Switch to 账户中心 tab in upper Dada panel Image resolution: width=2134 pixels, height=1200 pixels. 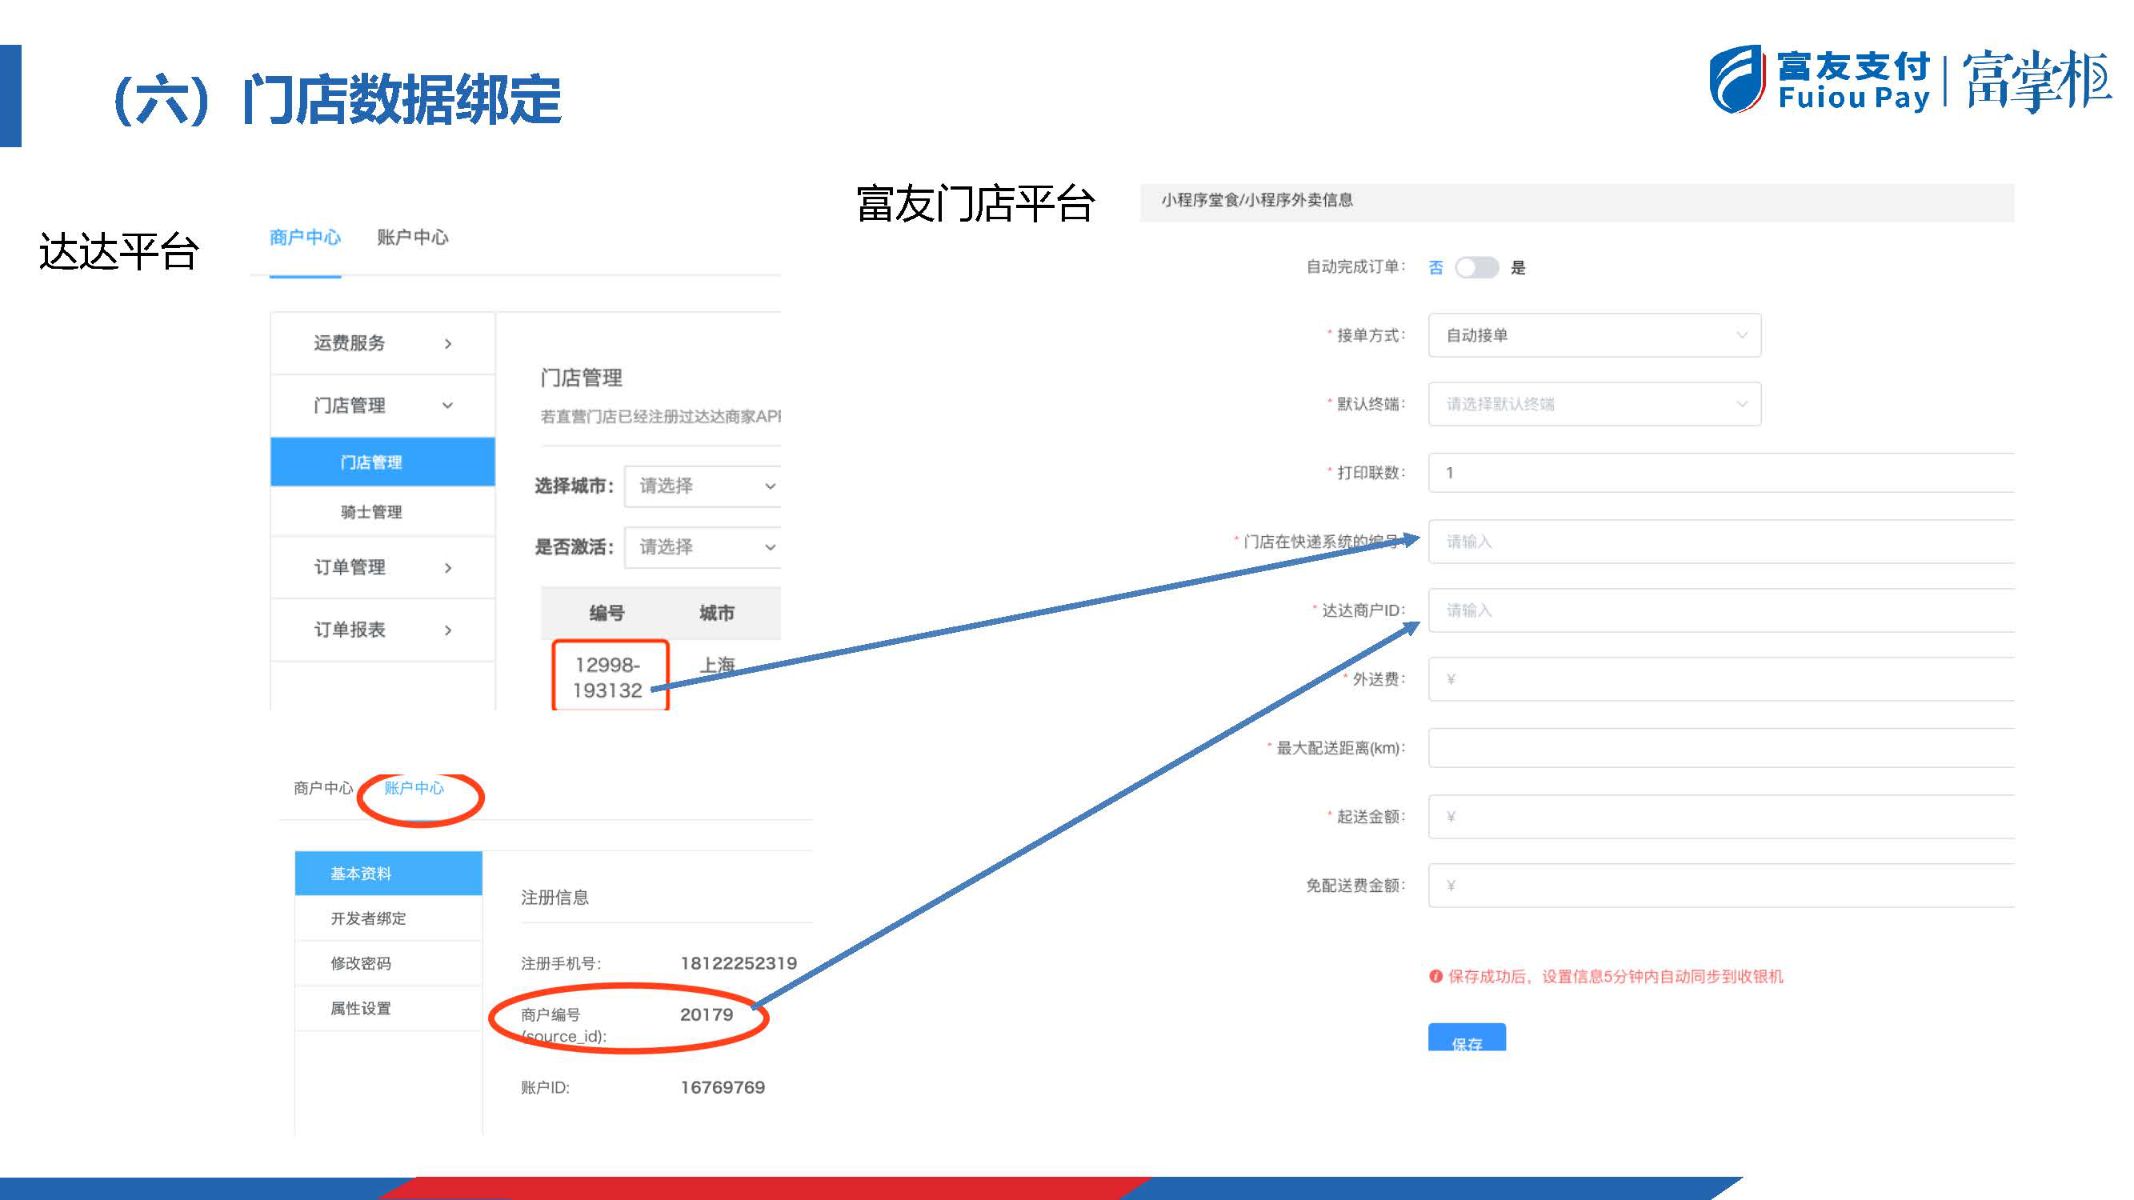tap(412, 237)
